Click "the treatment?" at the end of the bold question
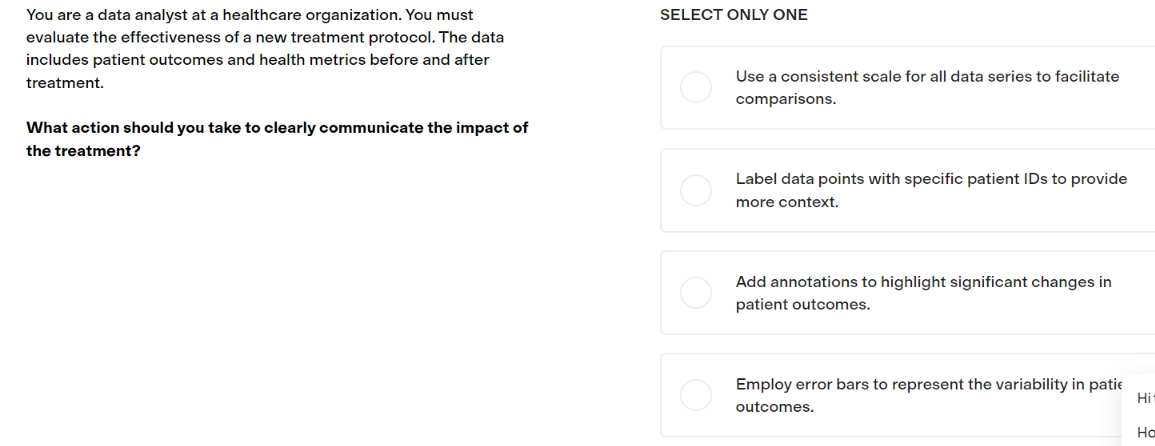Screen dimensions: 1155x446 tap(83, 150)
